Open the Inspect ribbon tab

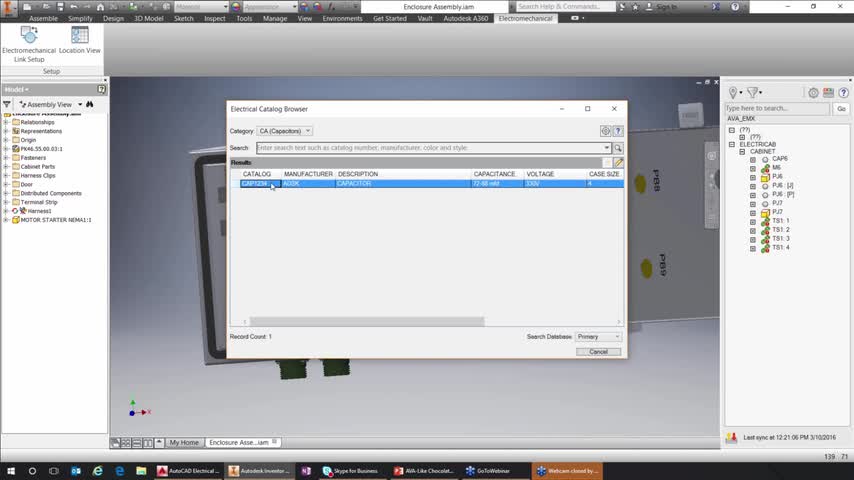(215, 19)
